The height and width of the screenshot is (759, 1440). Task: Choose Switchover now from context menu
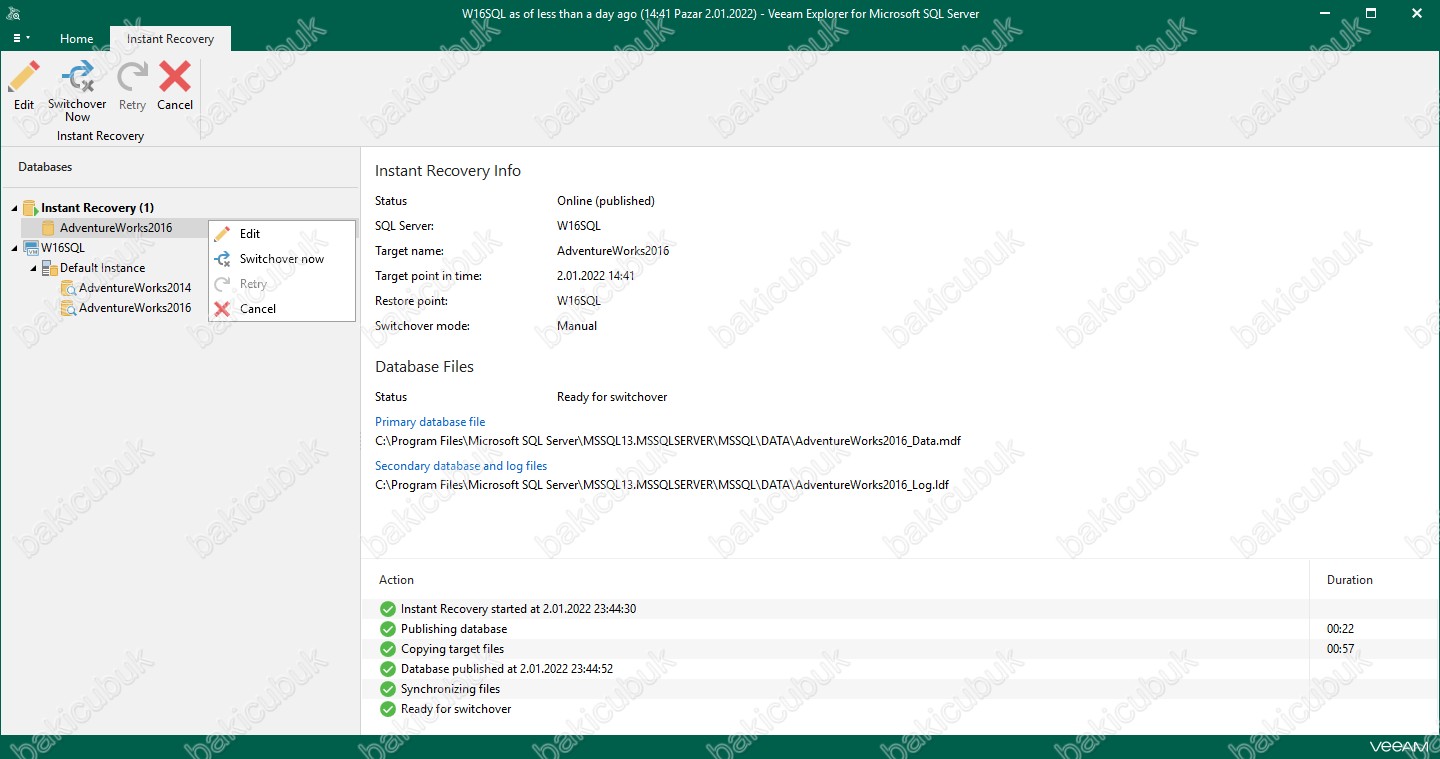click(282, 259)
